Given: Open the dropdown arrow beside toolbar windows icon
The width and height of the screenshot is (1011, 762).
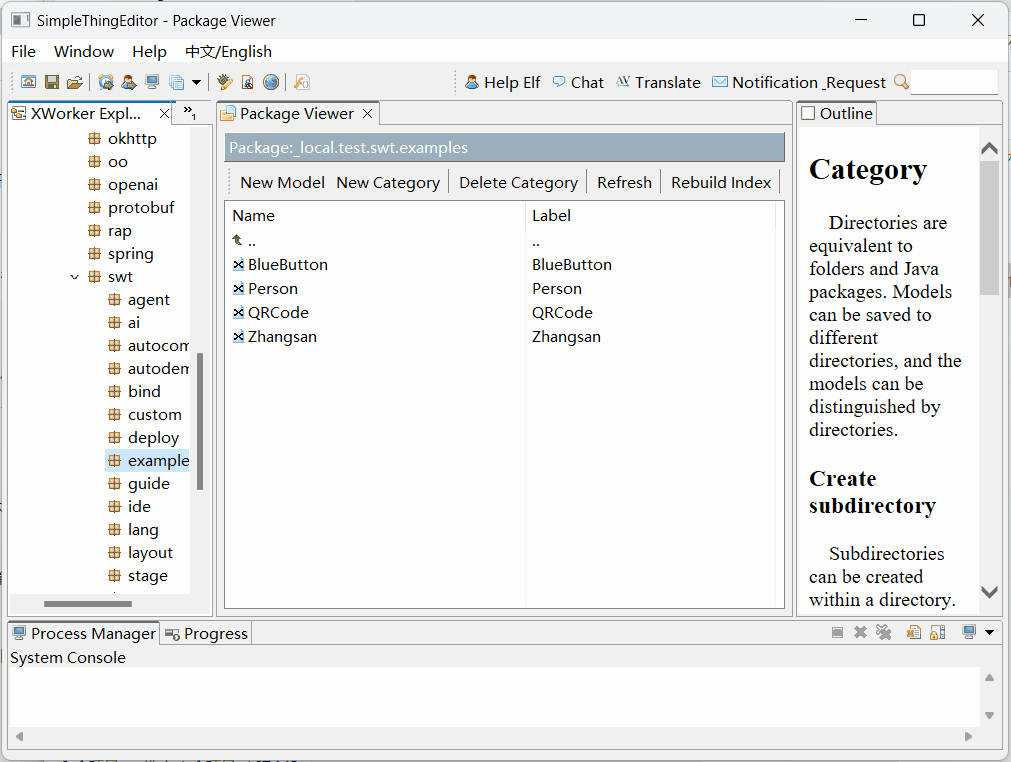Looking at the screenshot, I should click(x=196, y=82).
